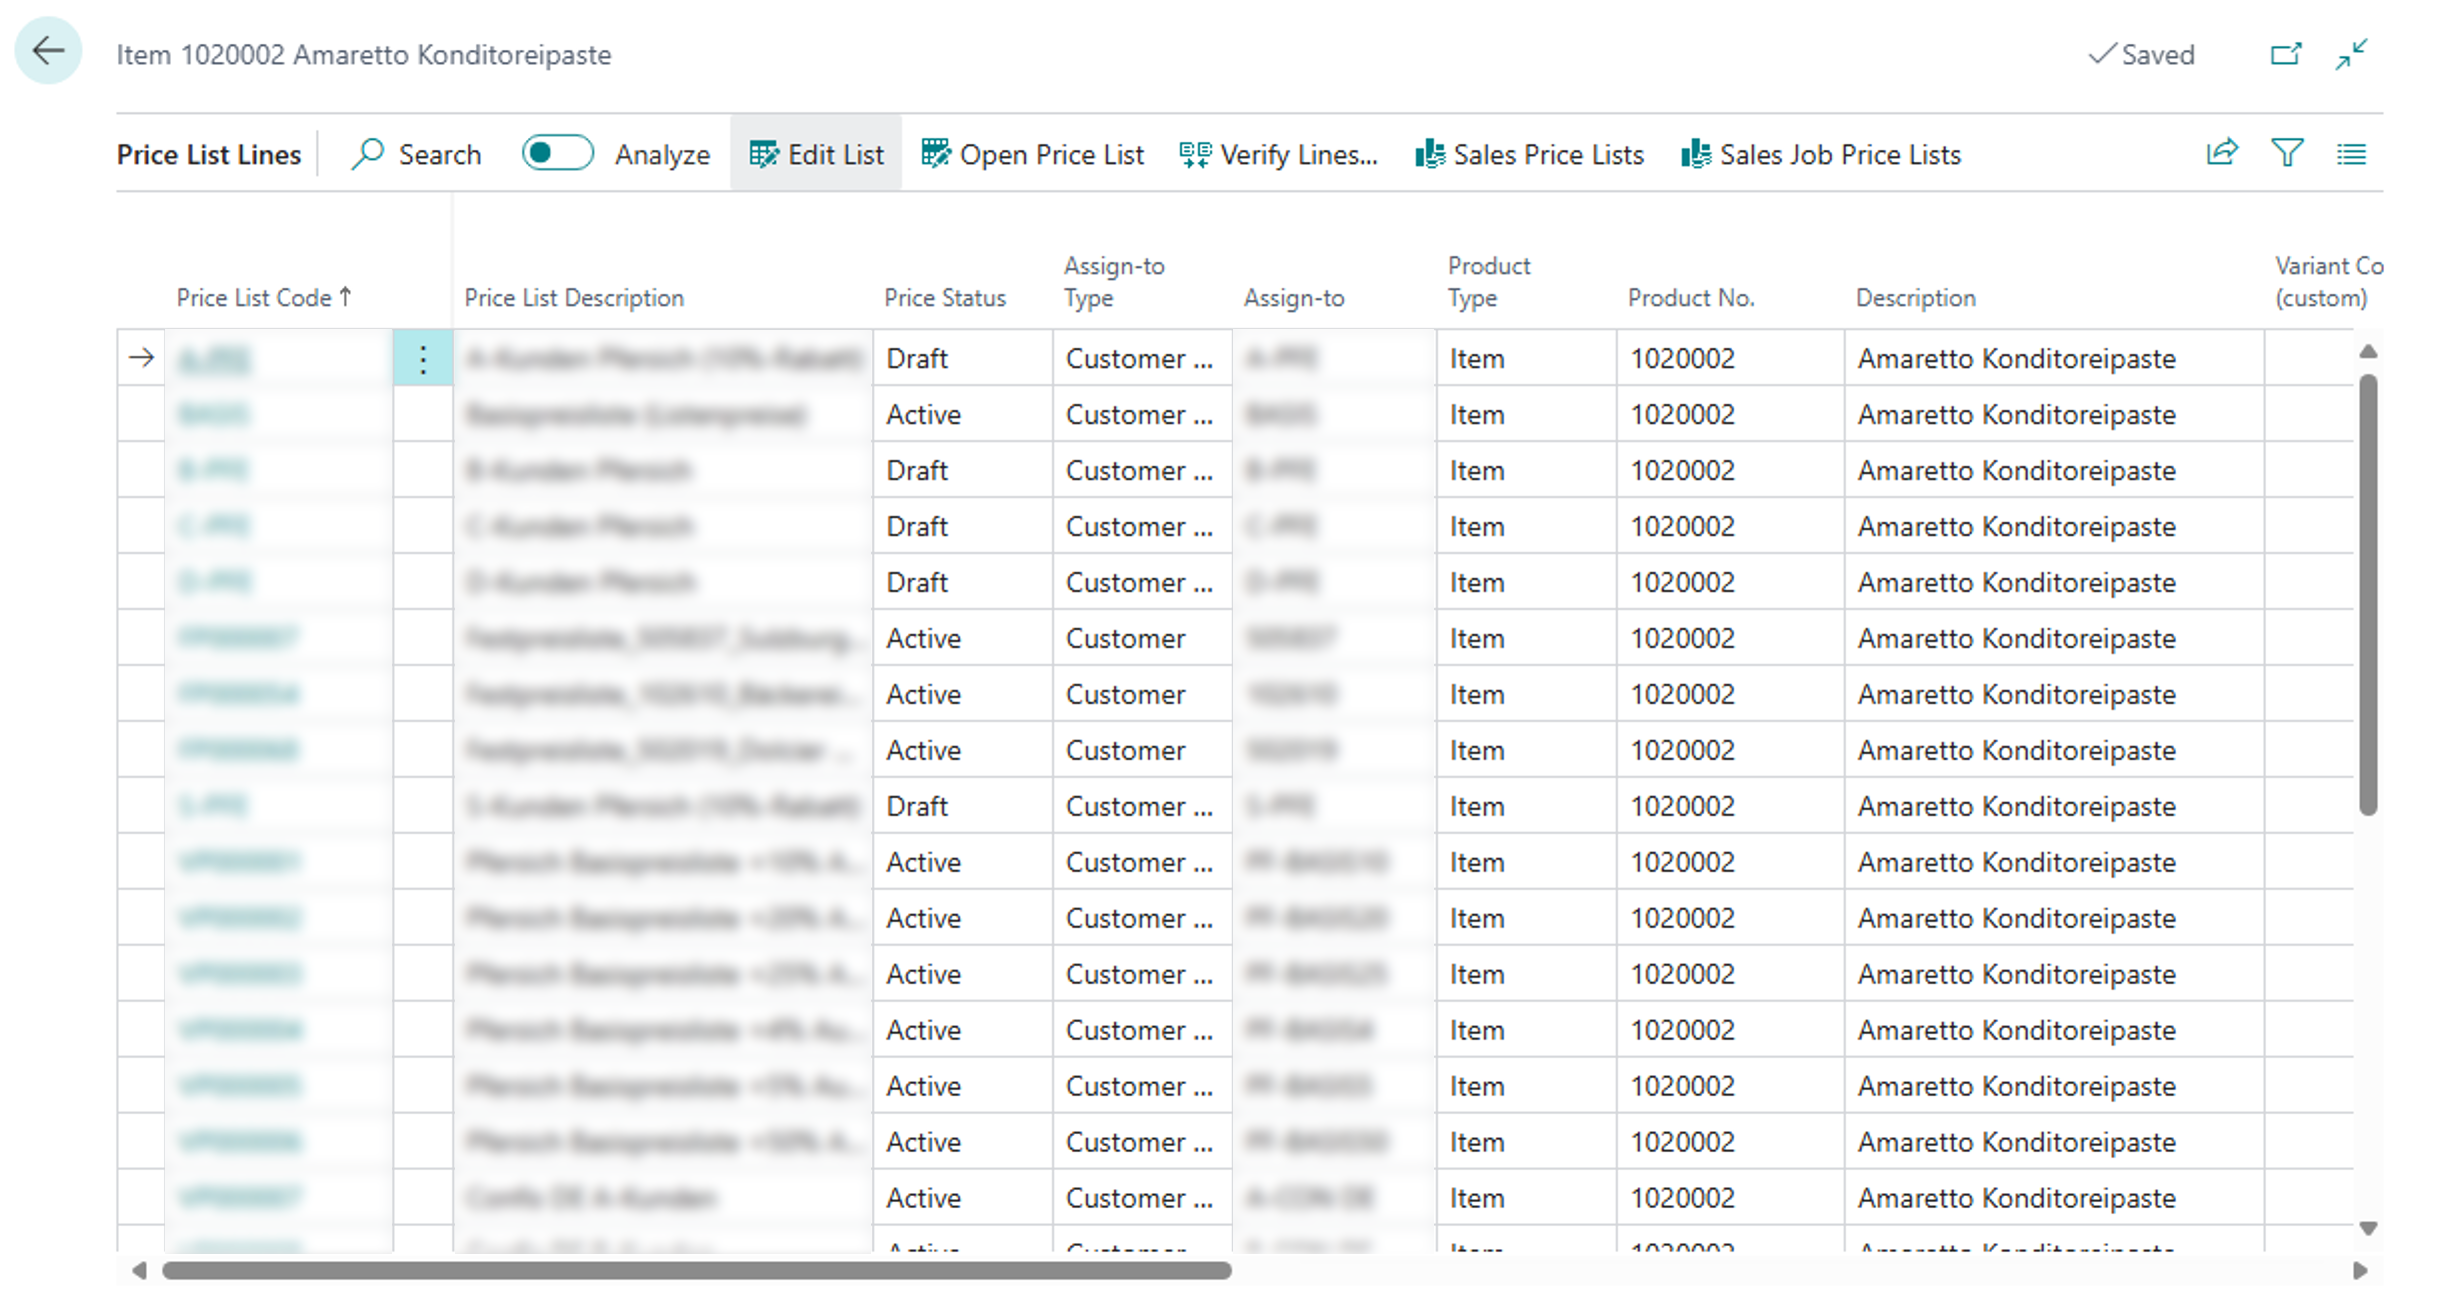Open blurred Price List Code link in first row
Image resolution: width=2450 pixels, height=1306 pixels.
(214, 358)
